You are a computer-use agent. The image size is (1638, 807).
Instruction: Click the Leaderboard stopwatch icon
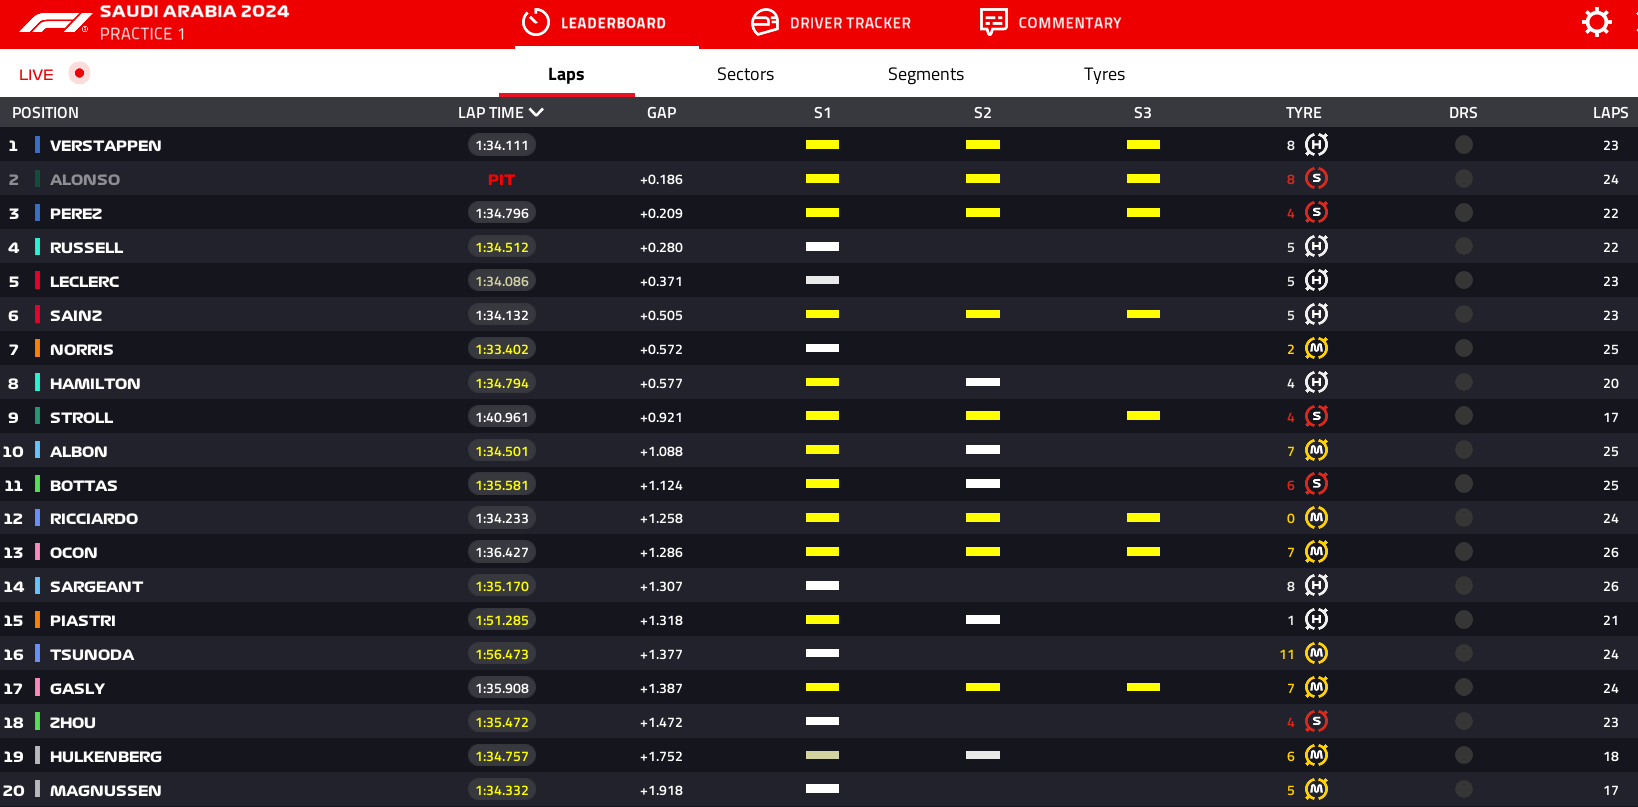coord(536,22)
